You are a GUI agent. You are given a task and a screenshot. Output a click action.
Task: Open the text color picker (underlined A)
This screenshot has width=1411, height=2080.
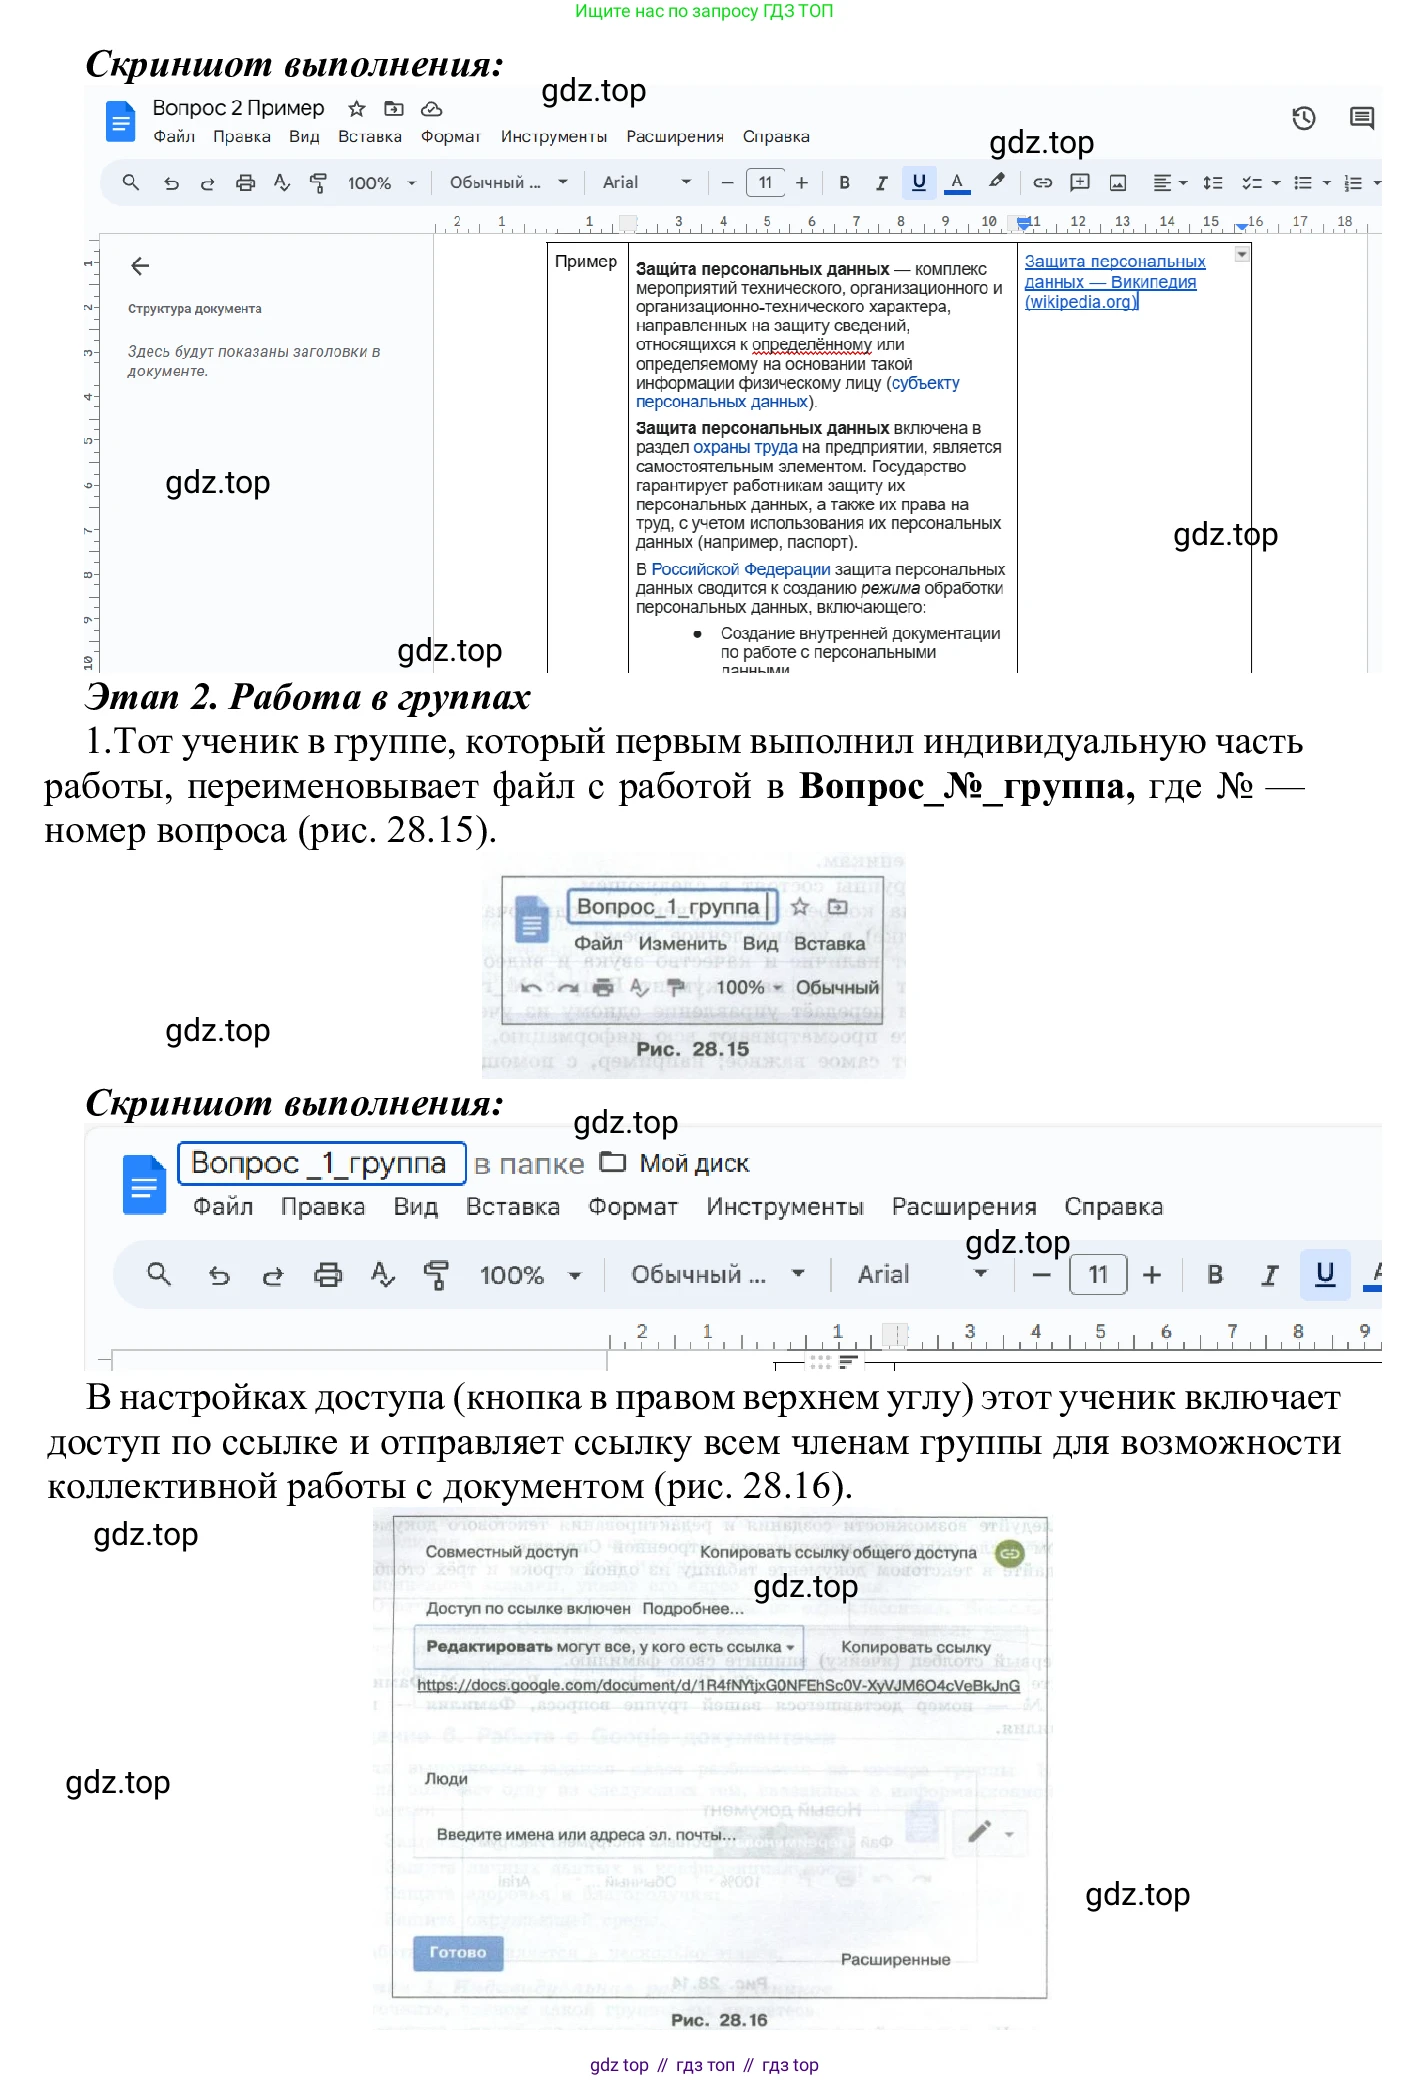(x=957, y=183)
